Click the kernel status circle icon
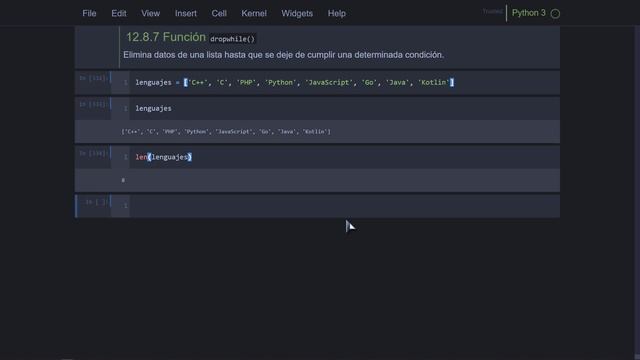Screen dimensions: 640x360 point(555,13)
